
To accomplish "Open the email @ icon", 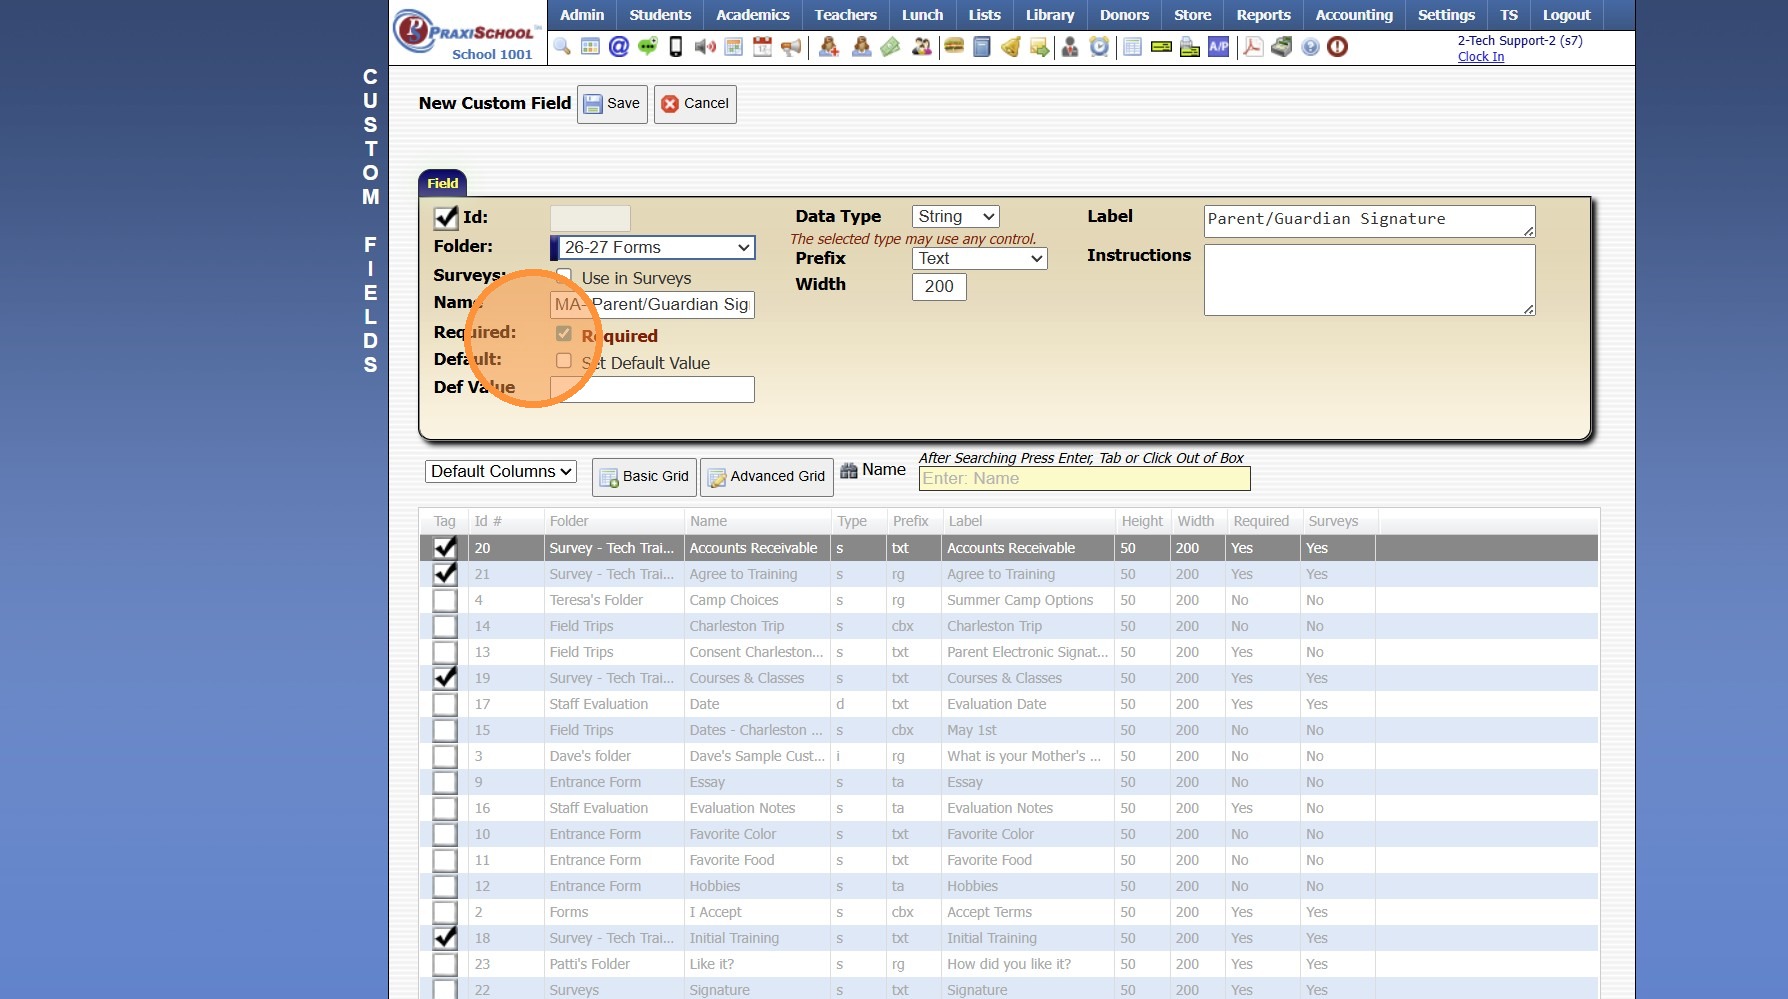I will tap(619, 47).
